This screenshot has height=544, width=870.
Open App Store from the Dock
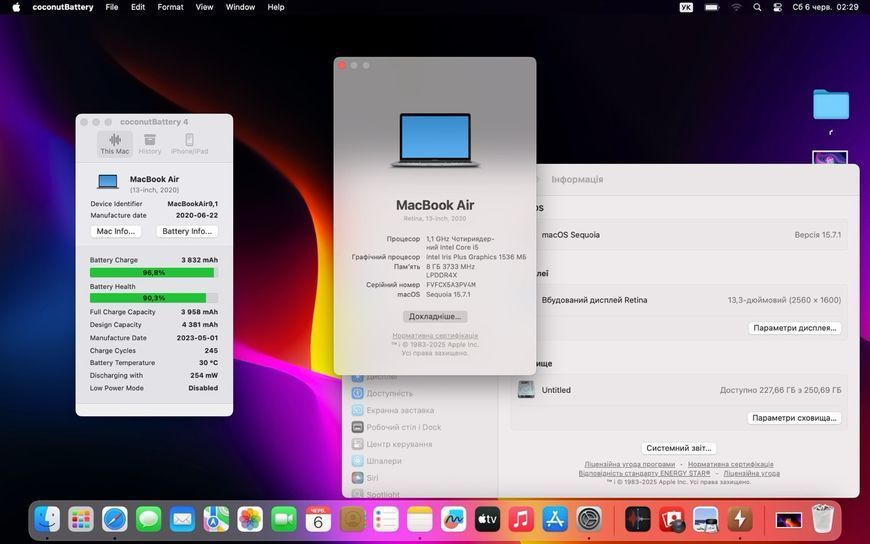pos(555,520)
